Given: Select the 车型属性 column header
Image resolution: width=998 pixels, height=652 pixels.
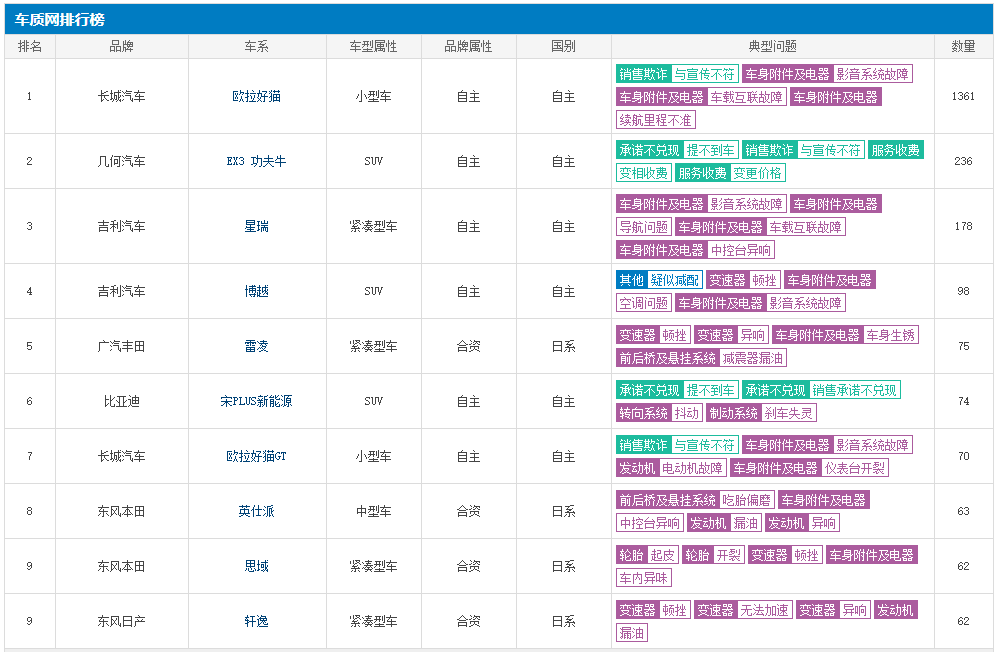Looking at the screenshot, I should [374, 46].
